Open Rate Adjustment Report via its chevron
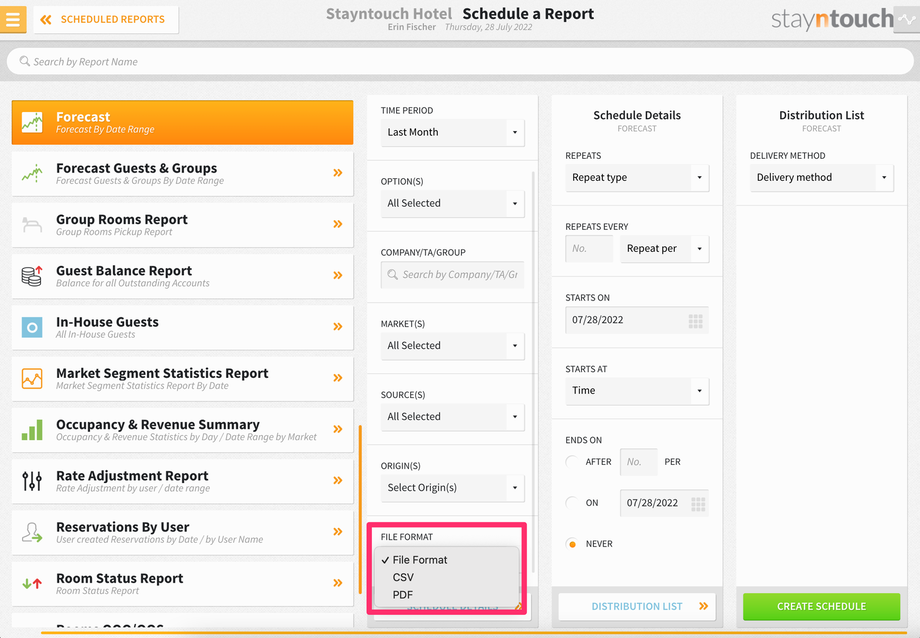The height and width of the screenshot is (638, 920). click(x=338, y=480)
